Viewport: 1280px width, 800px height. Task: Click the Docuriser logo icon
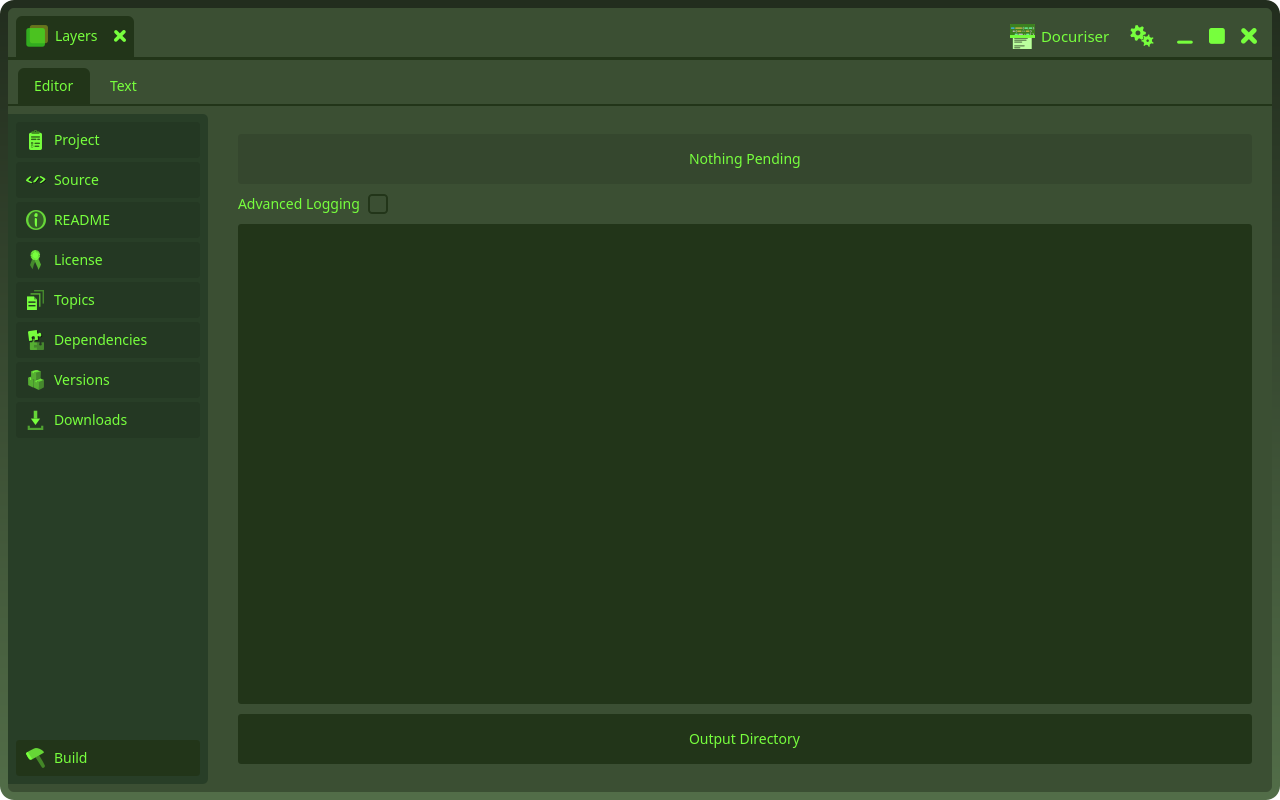click(x=1022, y=37)
